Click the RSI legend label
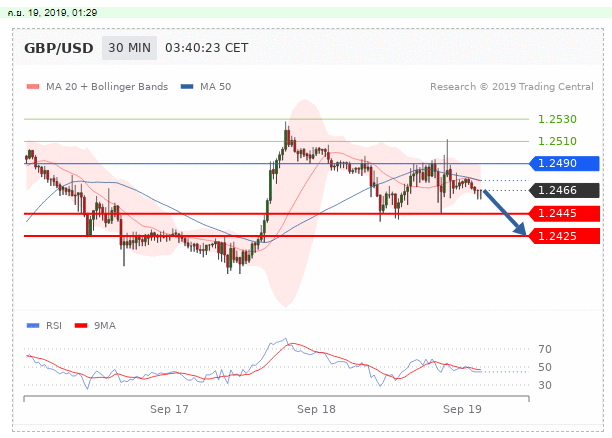612x438 pixels. 54,326
